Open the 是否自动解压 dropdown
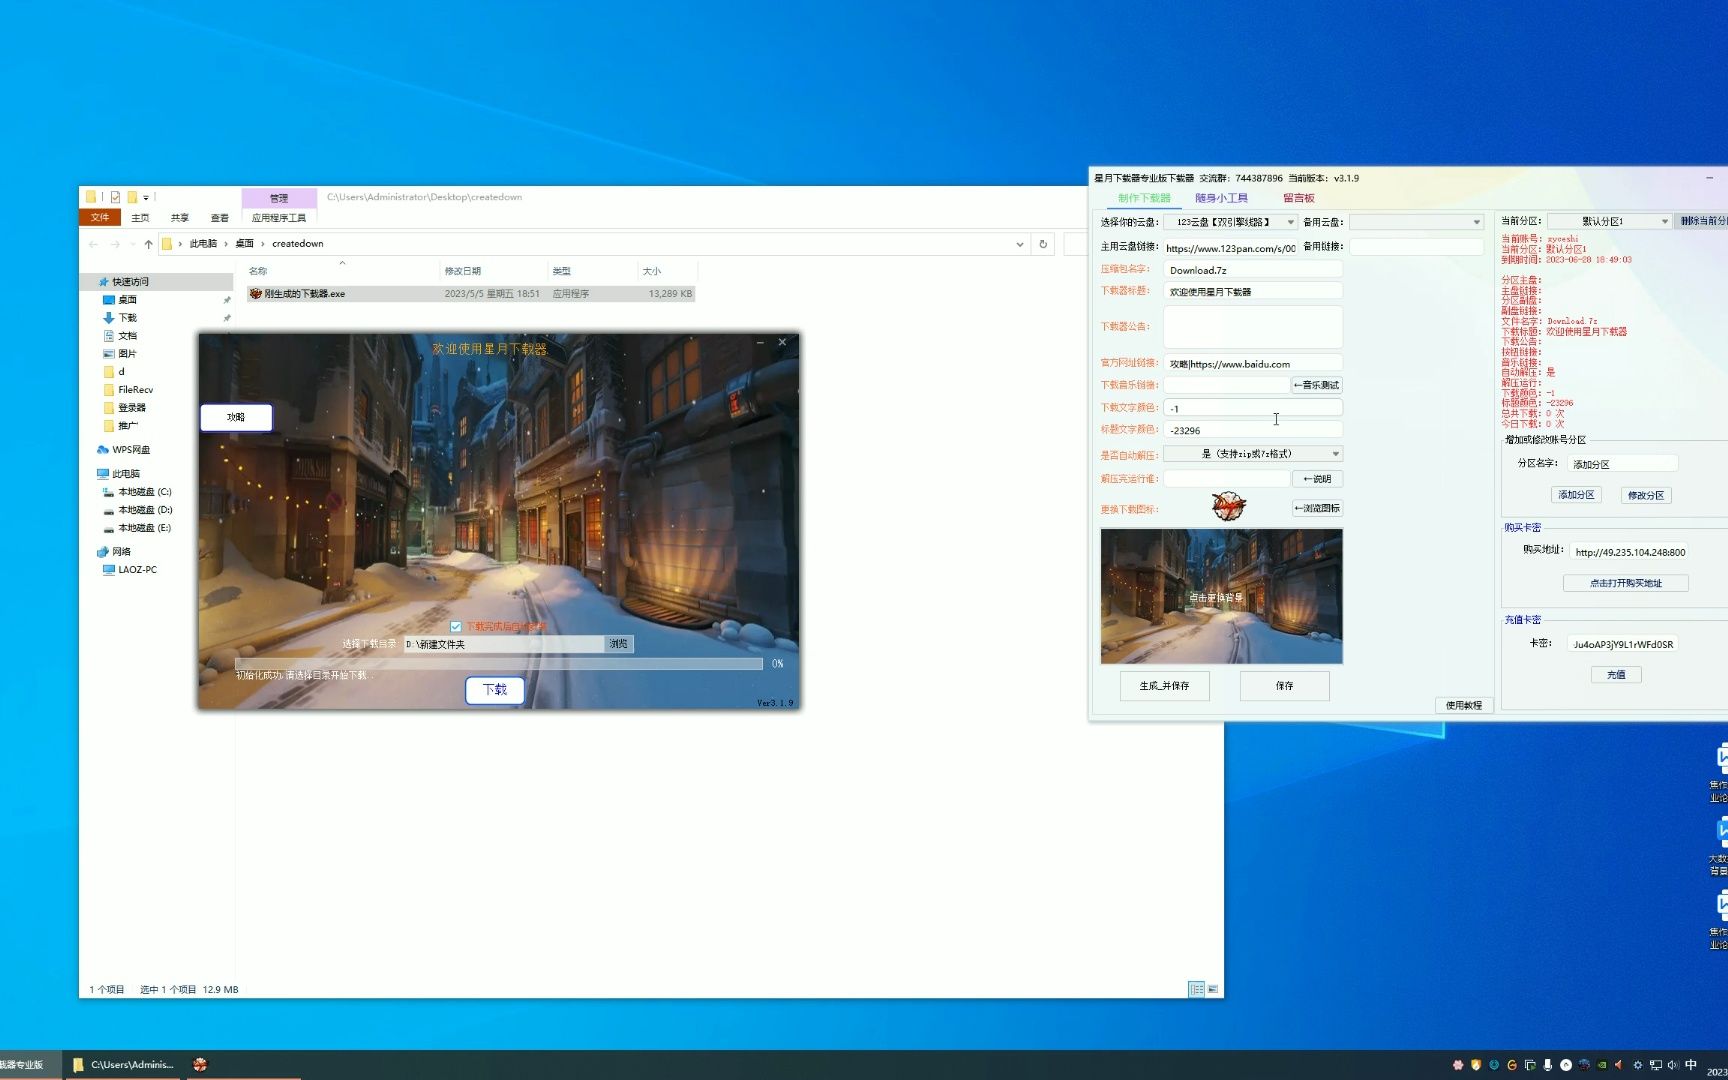The image size is (1728, 1080). click(x=1252, y=454)
